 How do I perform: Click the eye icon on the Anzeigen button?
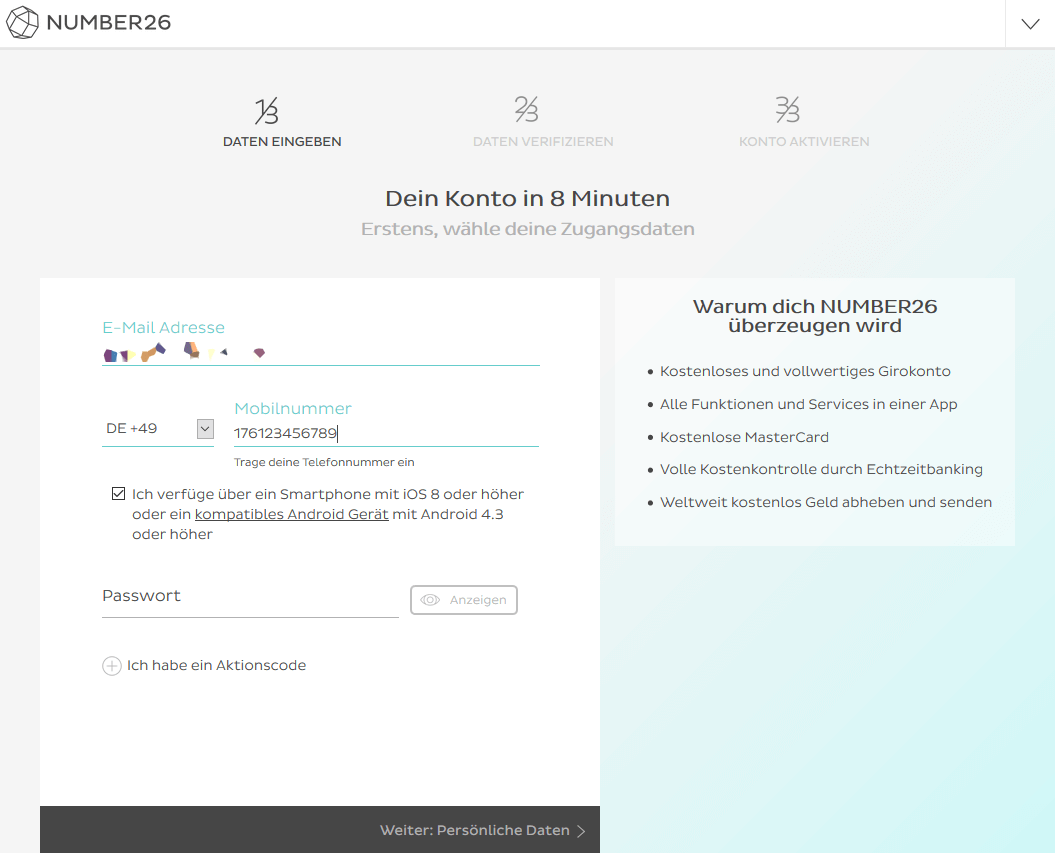click(431, 599)
